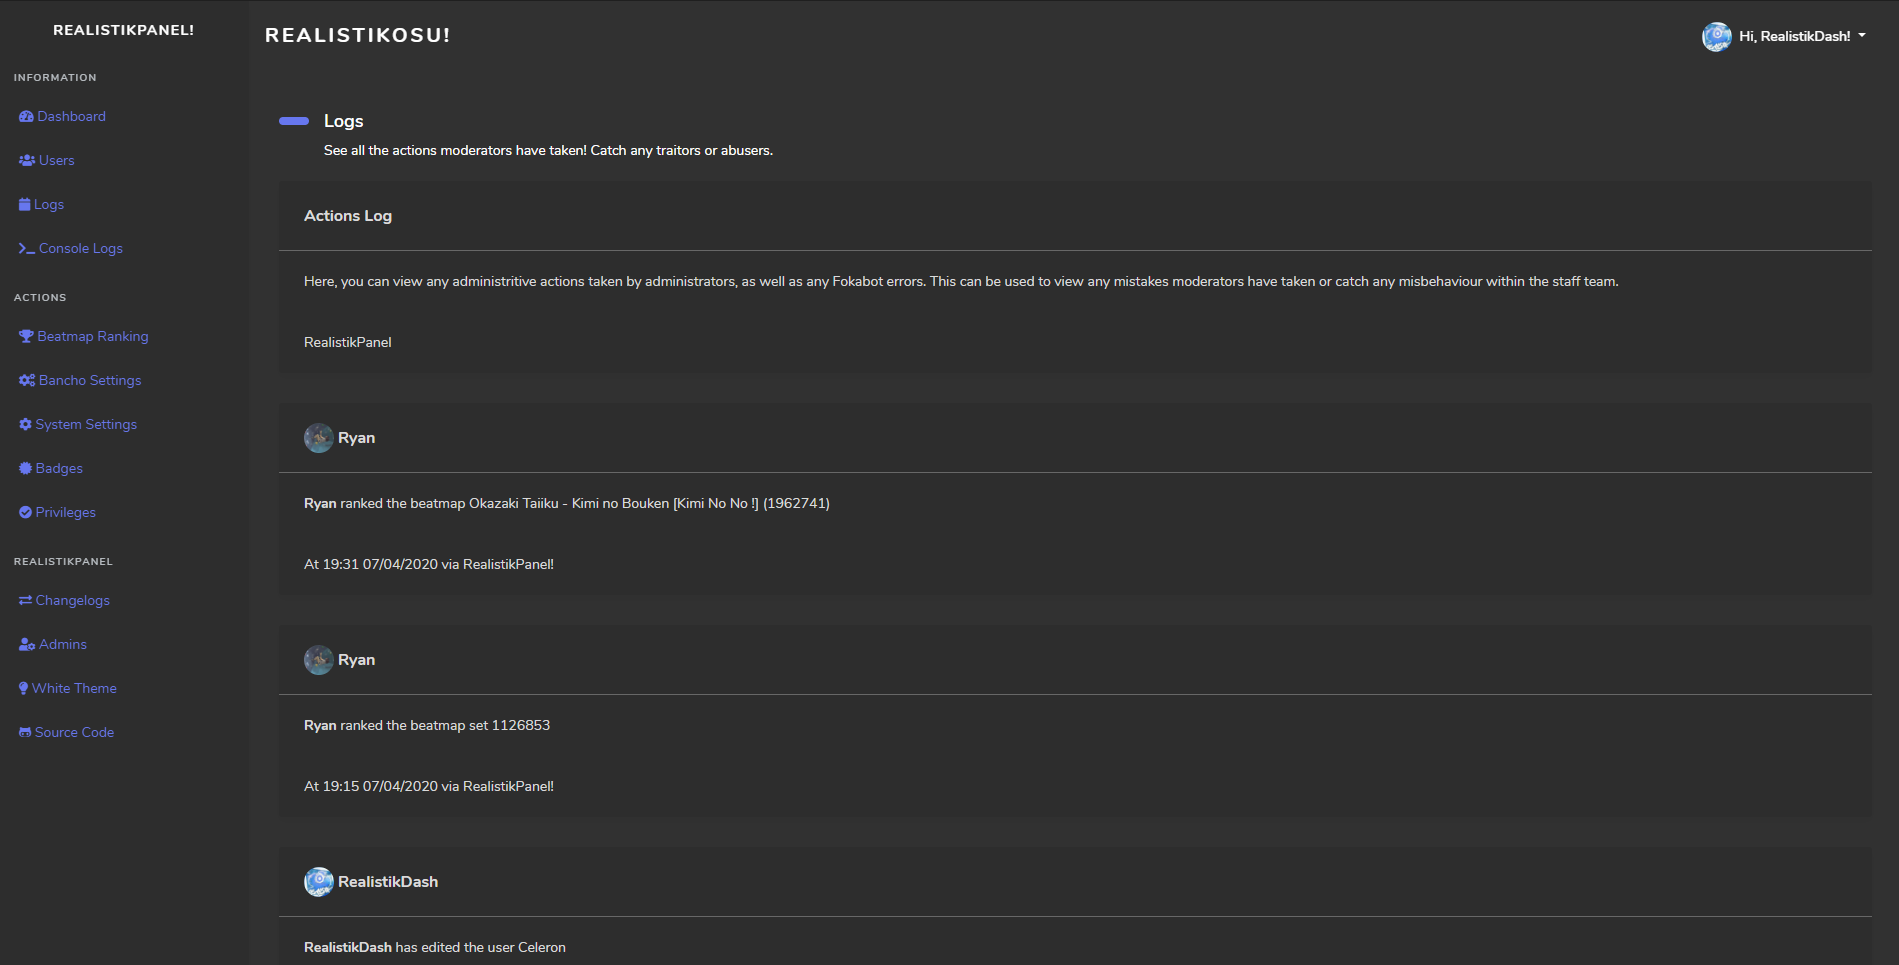The width and height of the screenshot is (1899, 965).
Task: Click Ryan's name on the beatmap set entry
Action: [357, 660]
